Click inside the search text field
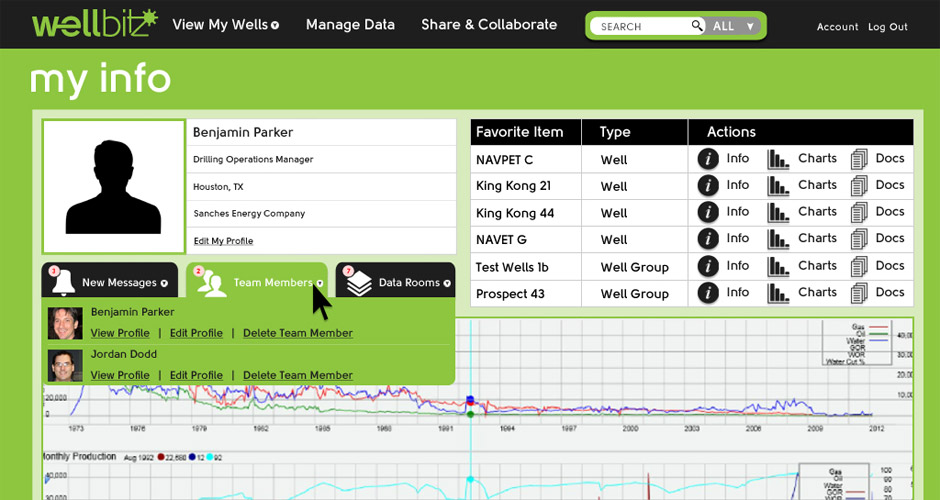Screen dimensions: 940x500 [x=640, y=27]
